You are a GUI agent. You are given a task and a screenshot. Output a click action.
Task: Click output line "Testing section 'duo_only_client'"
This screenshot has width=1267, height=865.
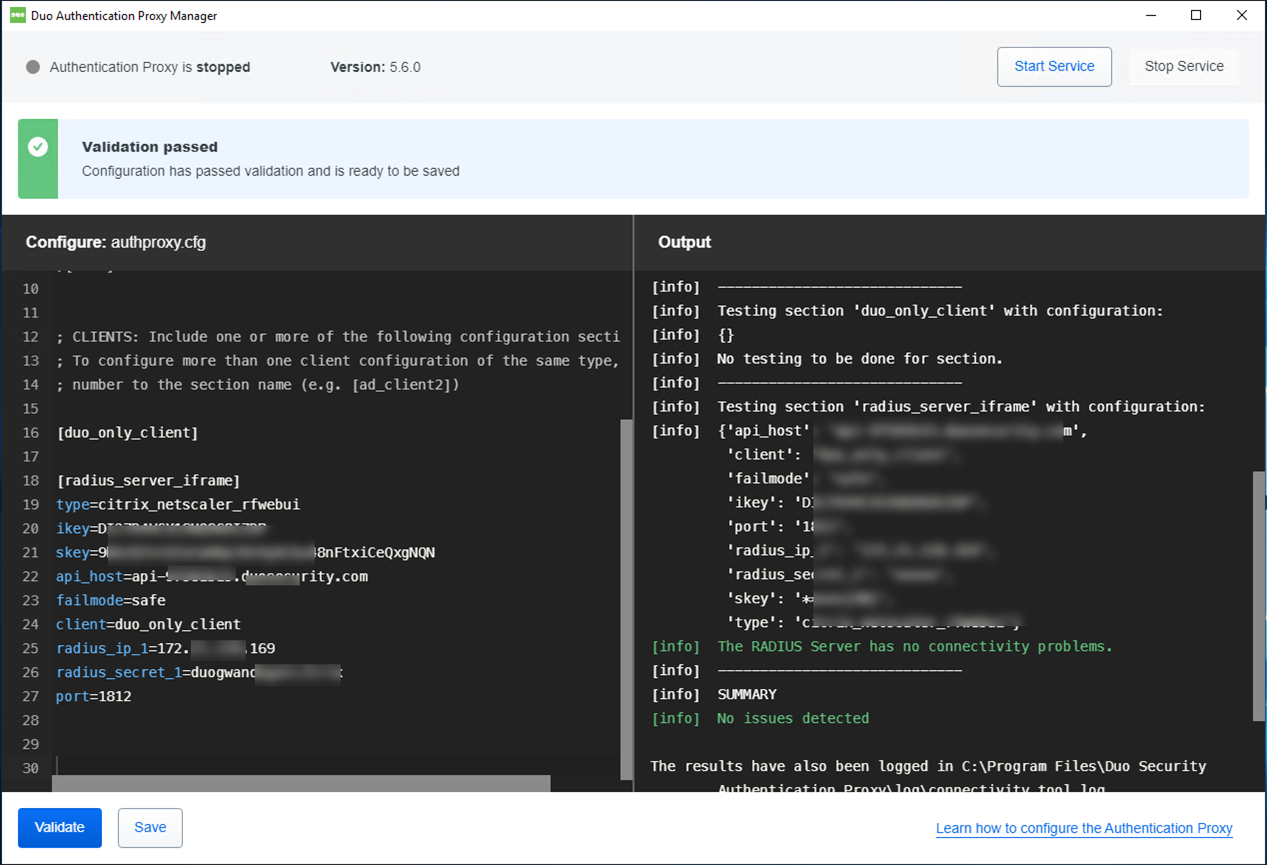[x=941, y=311]
